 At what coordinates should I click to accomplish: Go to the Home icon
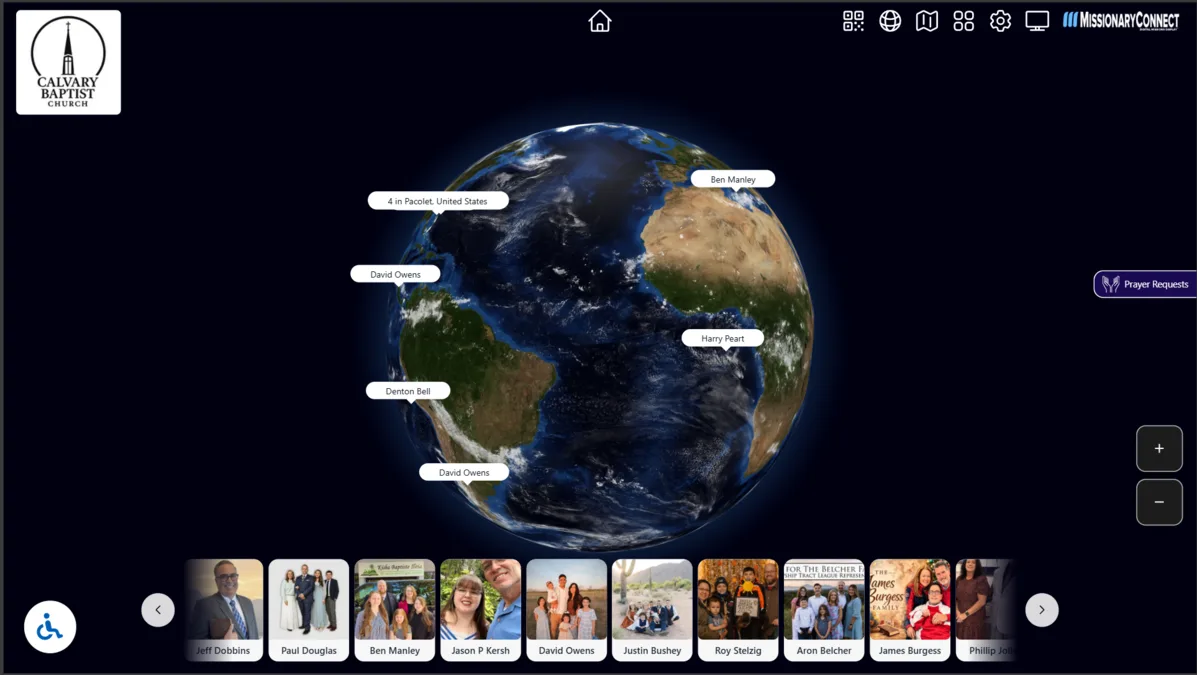[x=599, y=21]
